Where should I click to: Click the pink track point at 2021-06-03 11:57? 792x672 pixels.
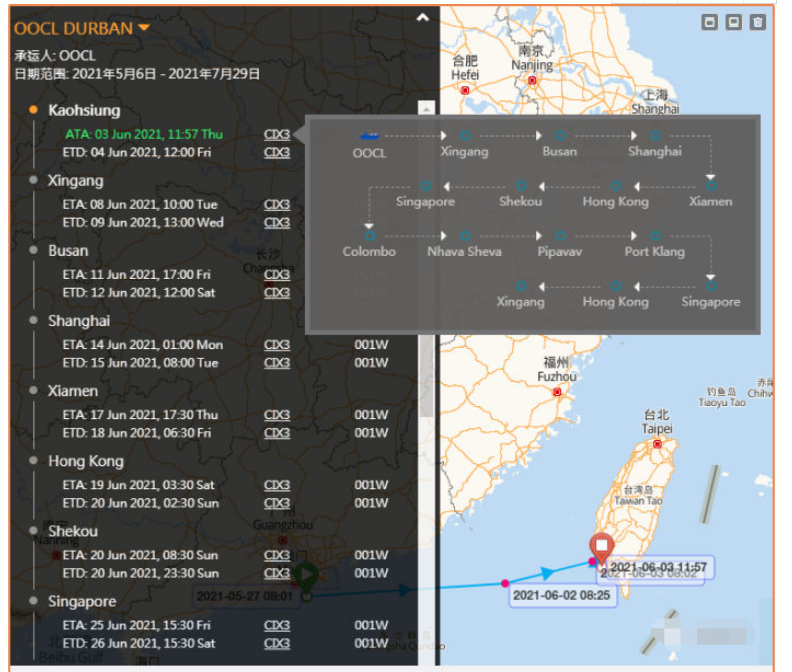coord(592,561)
